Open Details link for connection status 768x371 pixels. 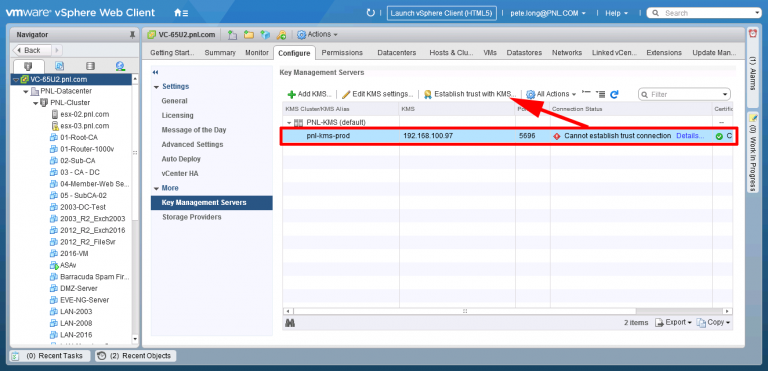pos(690,136)
